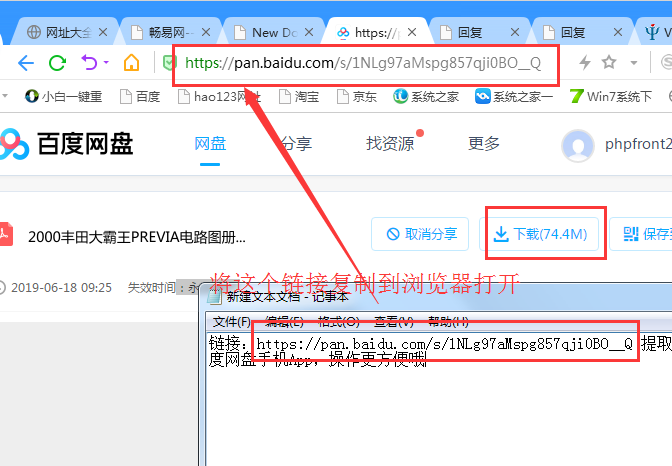This screenshot has width=672, height=466.
Task: Click the Notepad title 新建文本文档 - 记事本
Action: tap(288, 296)
